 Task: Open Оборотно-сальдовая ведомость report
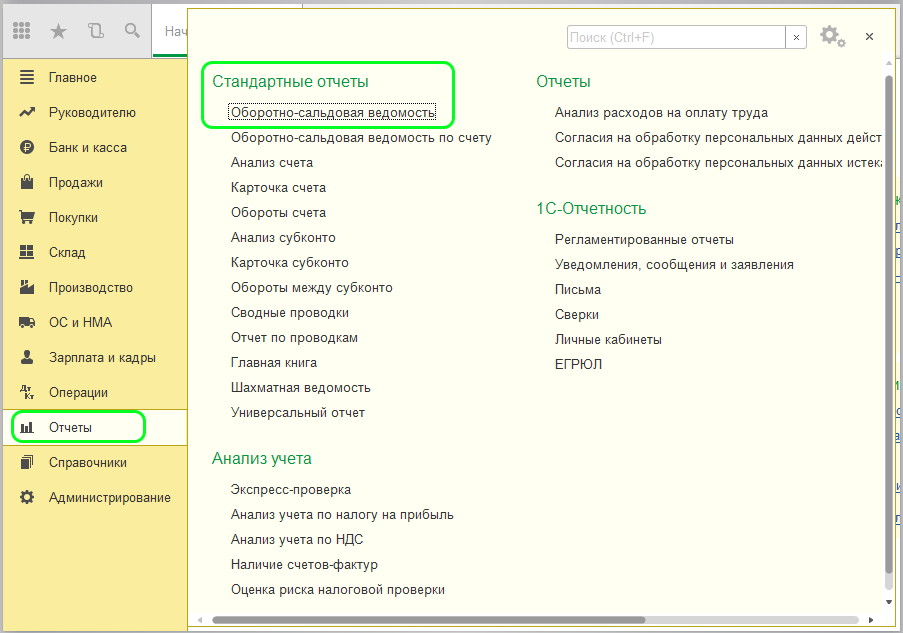tap(332, 112)
